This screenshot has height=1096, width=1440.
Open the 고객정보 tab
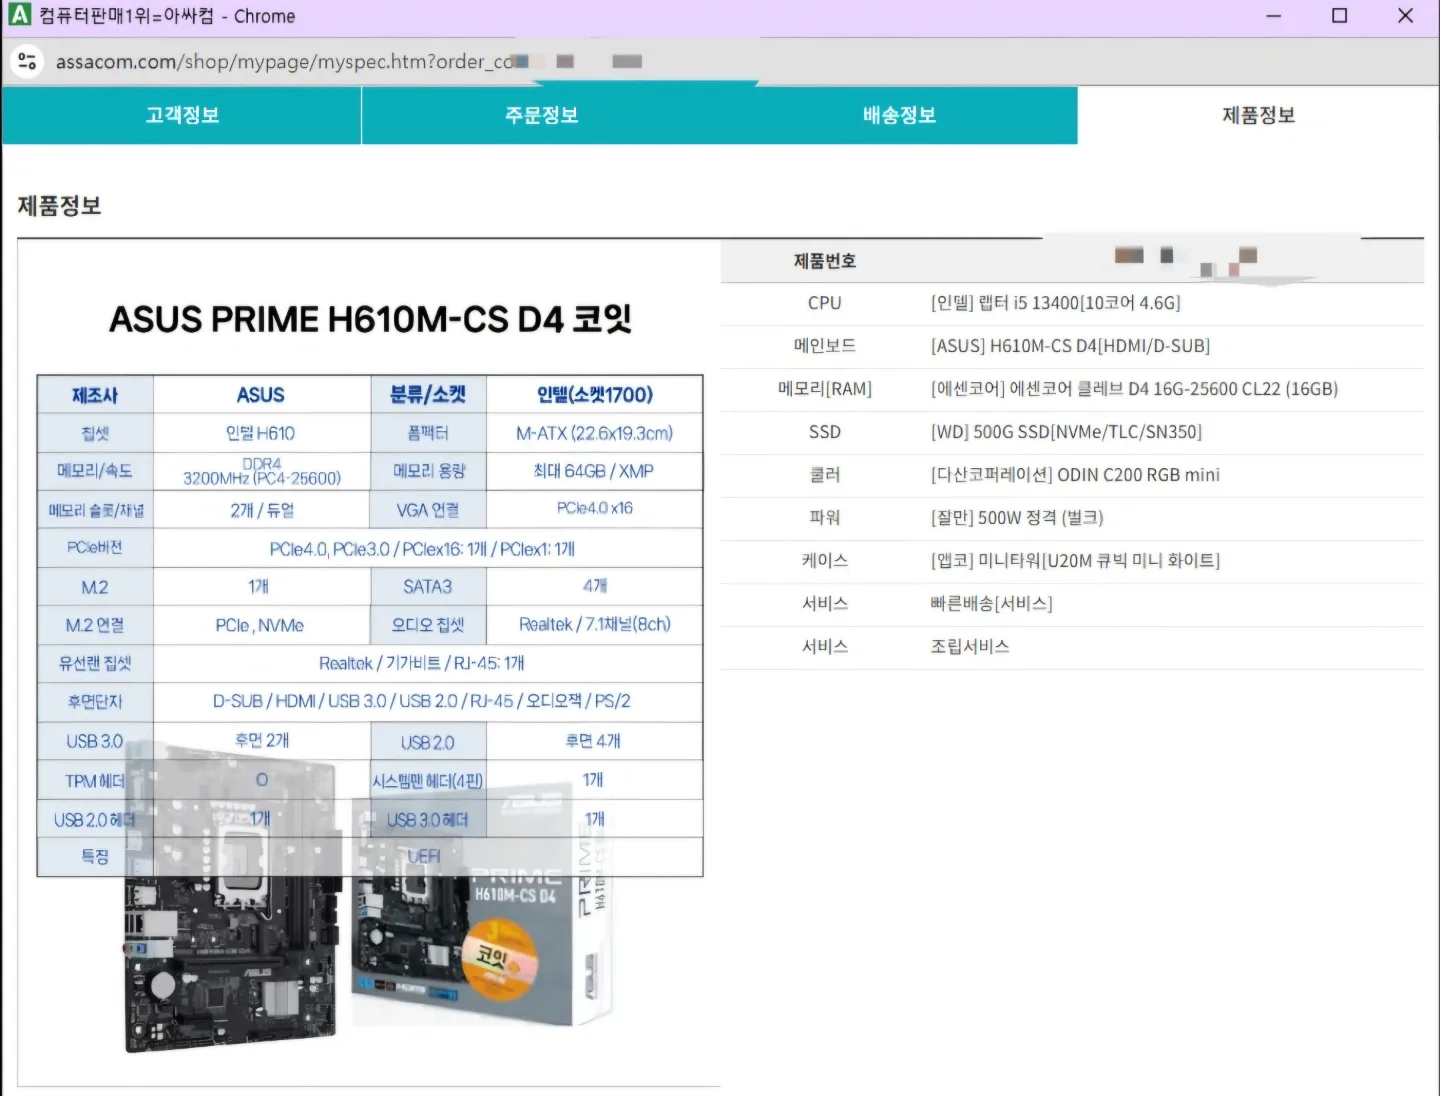point(181,115)
